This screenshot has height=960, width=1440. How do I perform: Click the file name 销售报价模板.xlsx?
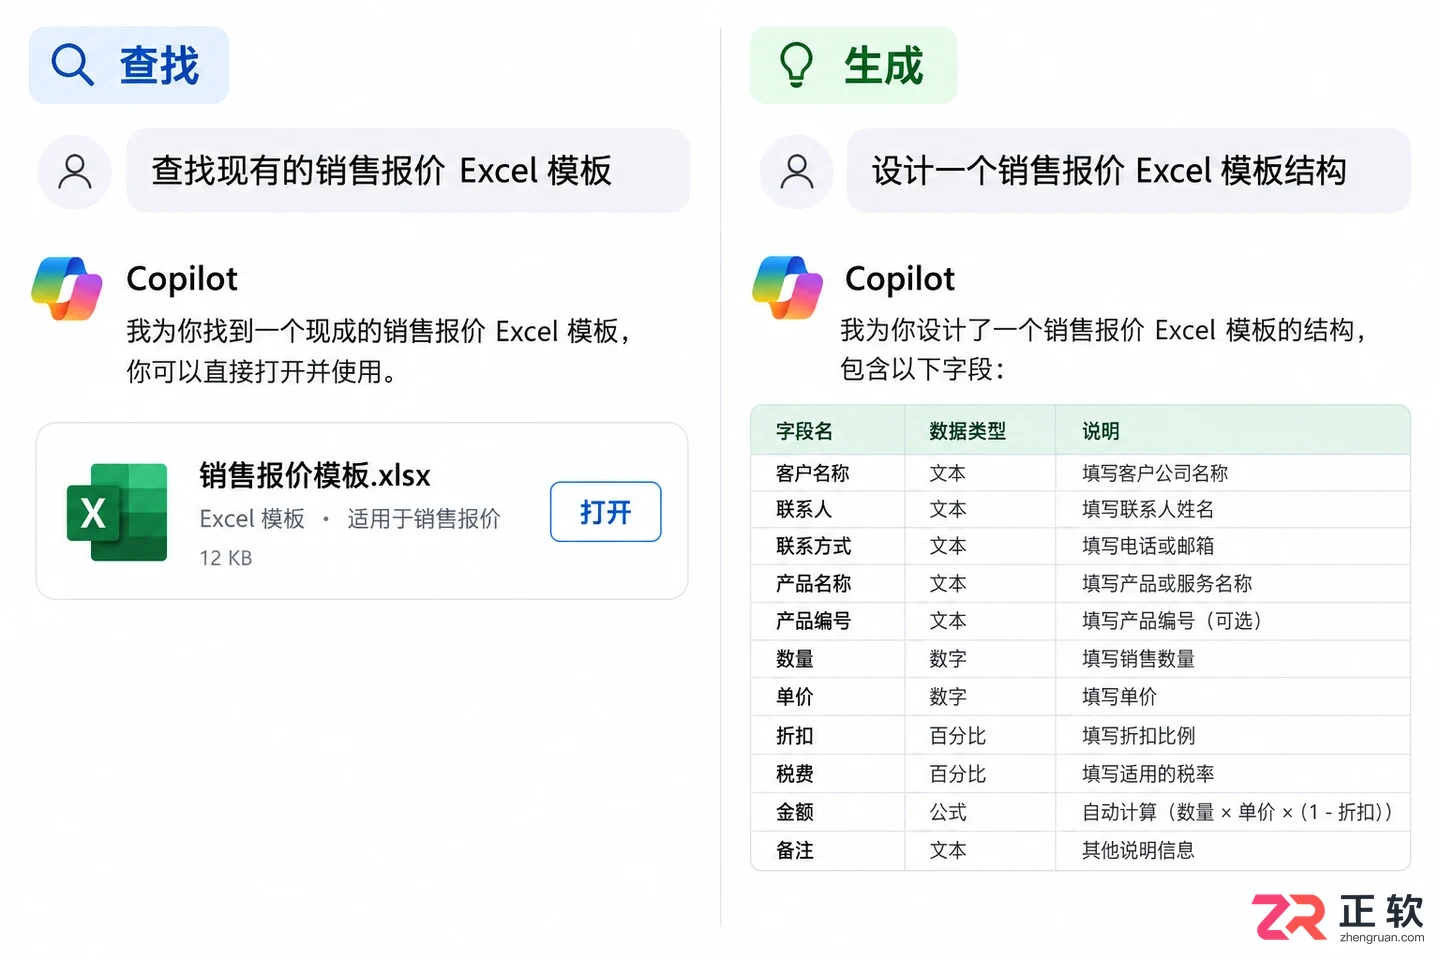[x=315, y=476]
